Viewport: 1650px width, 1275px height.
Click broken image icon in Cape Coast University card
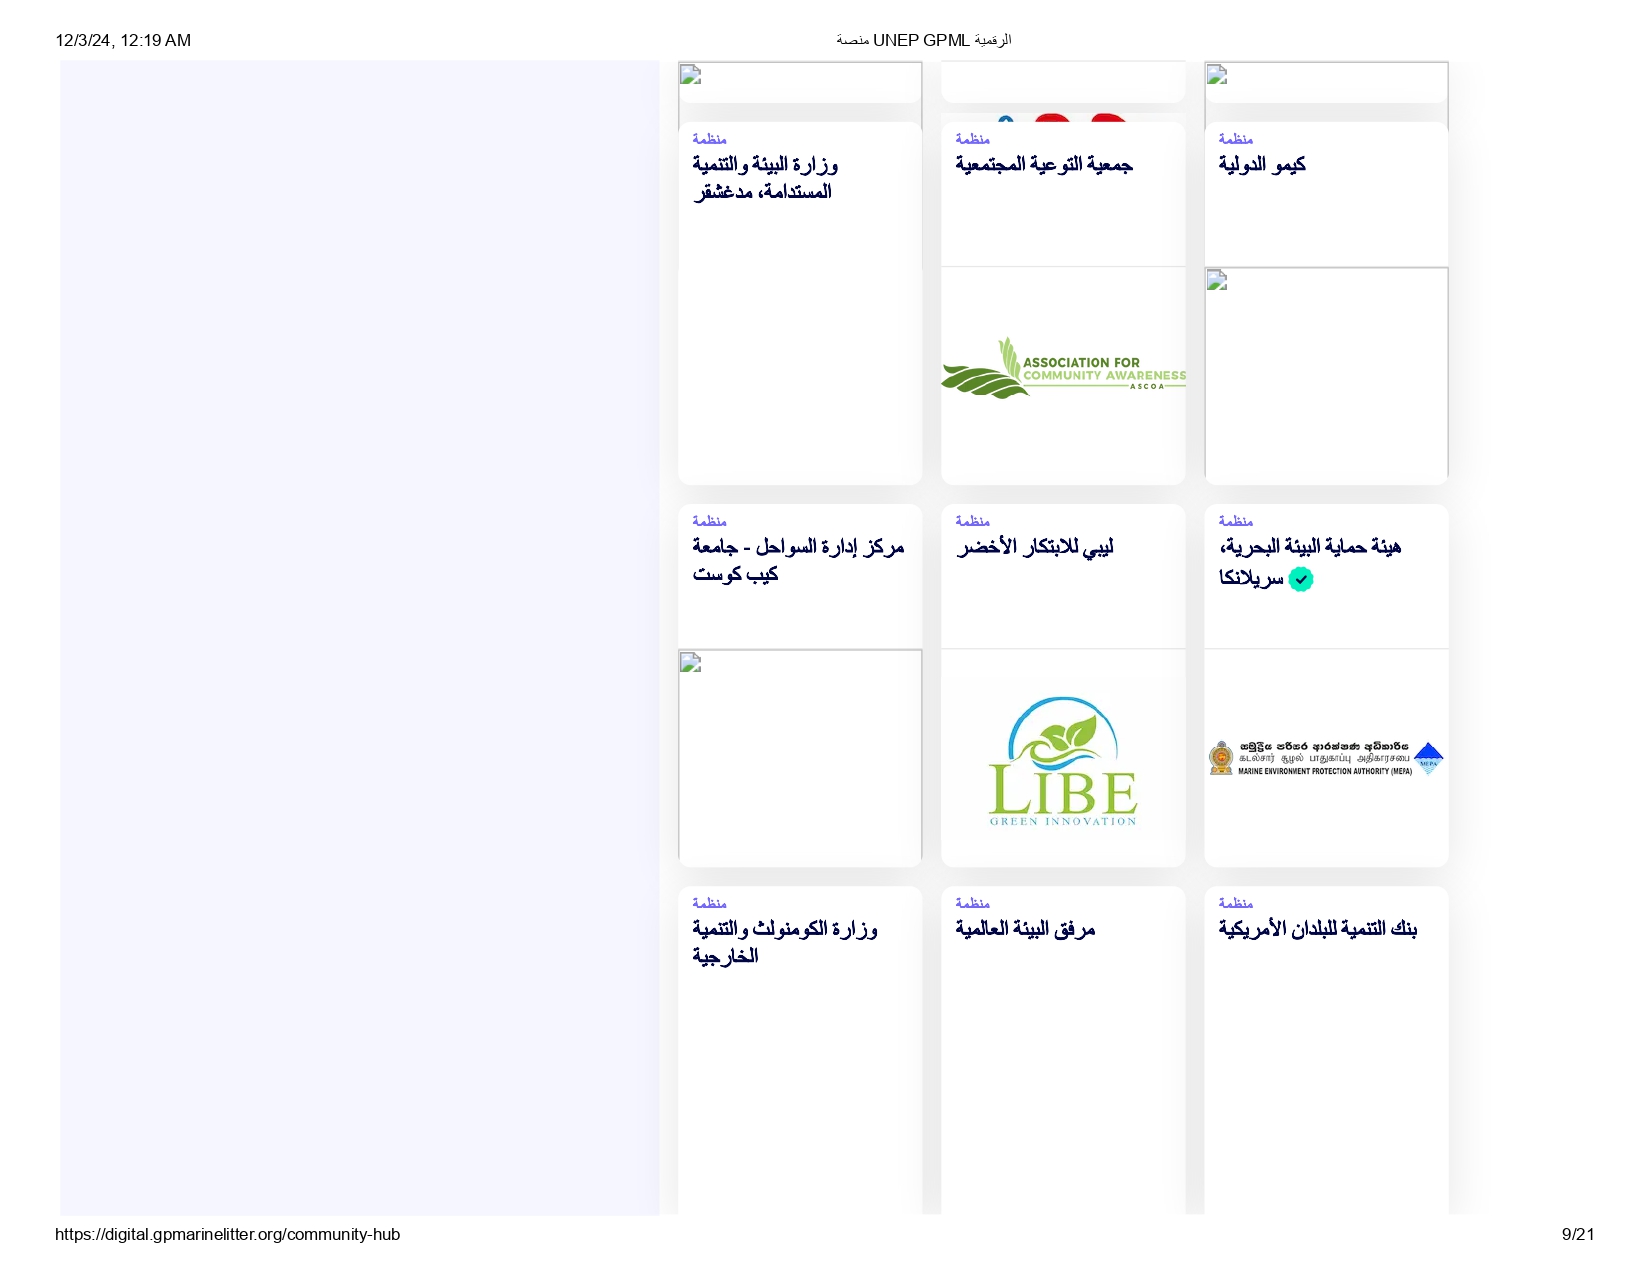tap(691, 663)
